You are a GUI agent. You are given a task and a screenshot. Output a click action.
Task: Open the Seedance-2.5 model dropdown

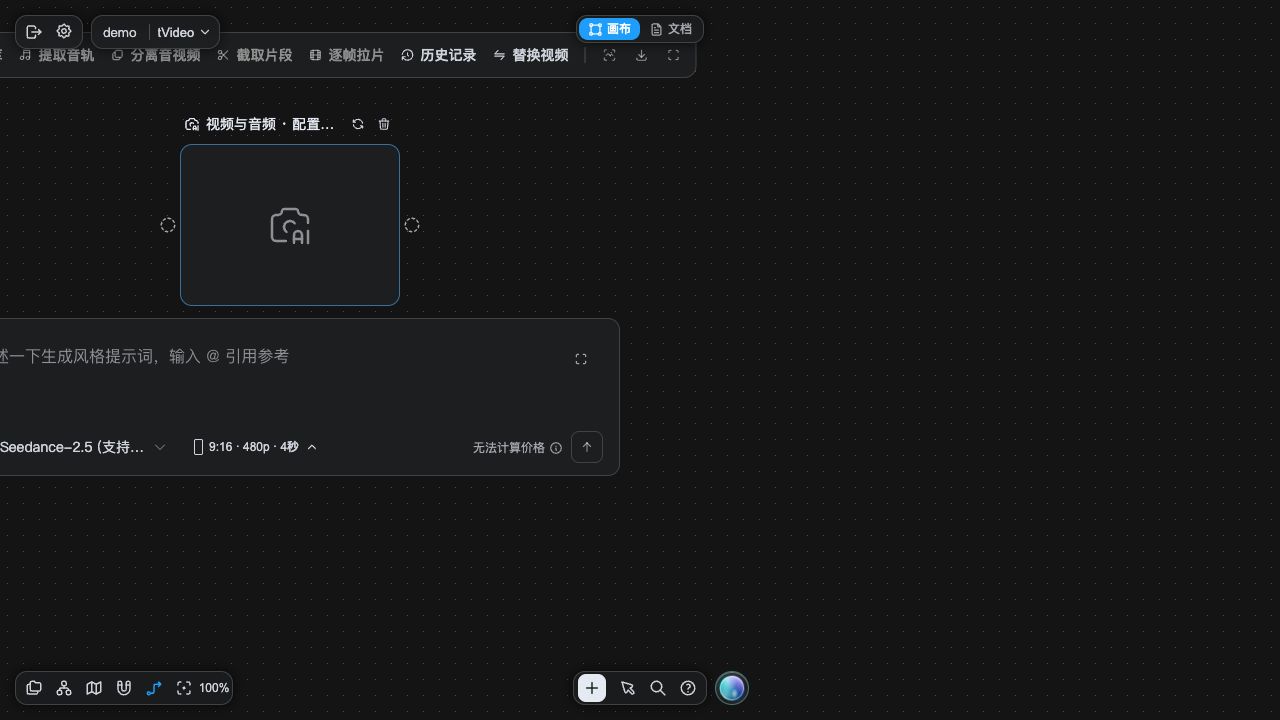[83, 447]
